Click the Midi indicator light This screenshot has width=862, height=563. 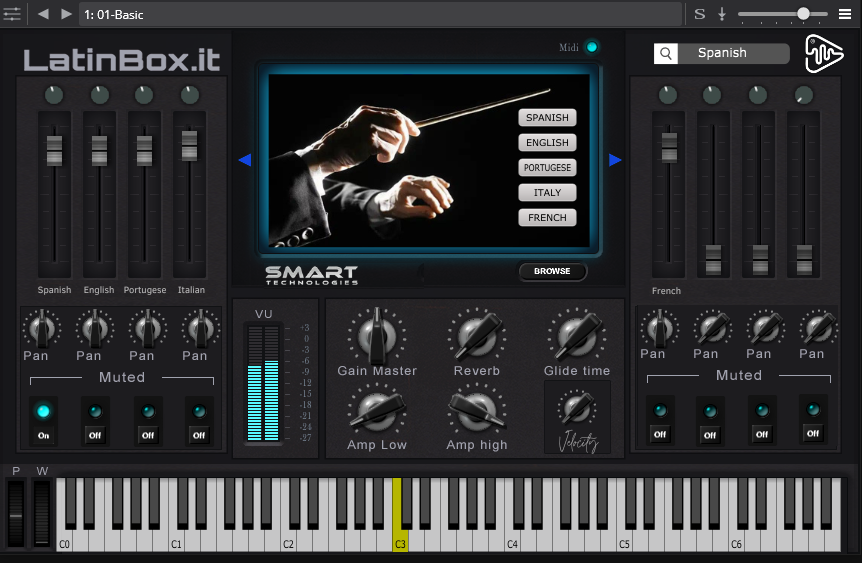pos(592,47)
